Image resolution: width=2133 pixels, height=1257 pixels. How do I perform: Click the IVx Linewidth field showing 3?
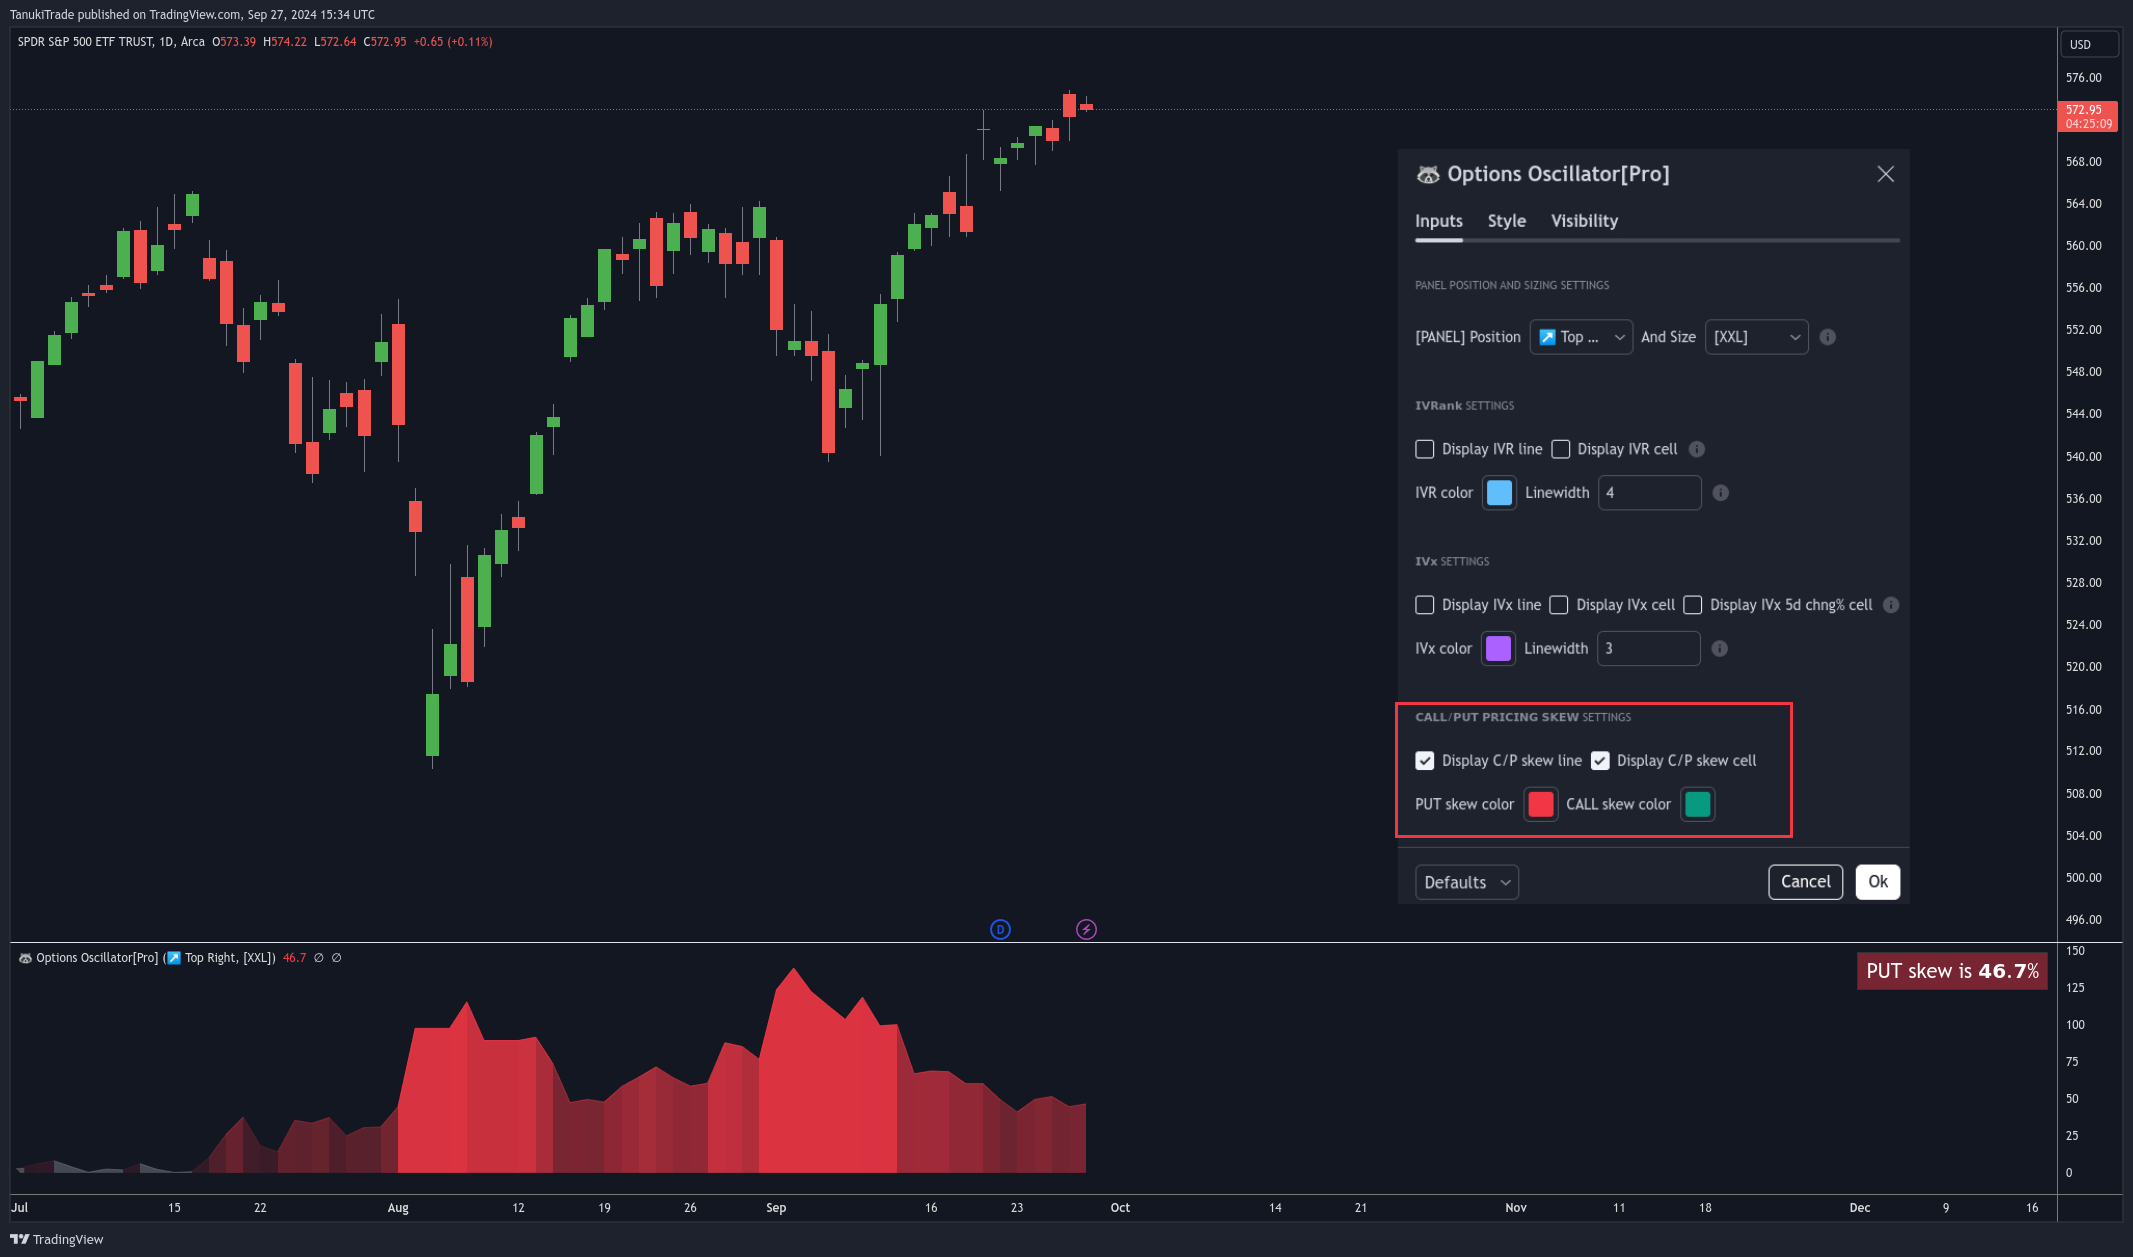1648,649
